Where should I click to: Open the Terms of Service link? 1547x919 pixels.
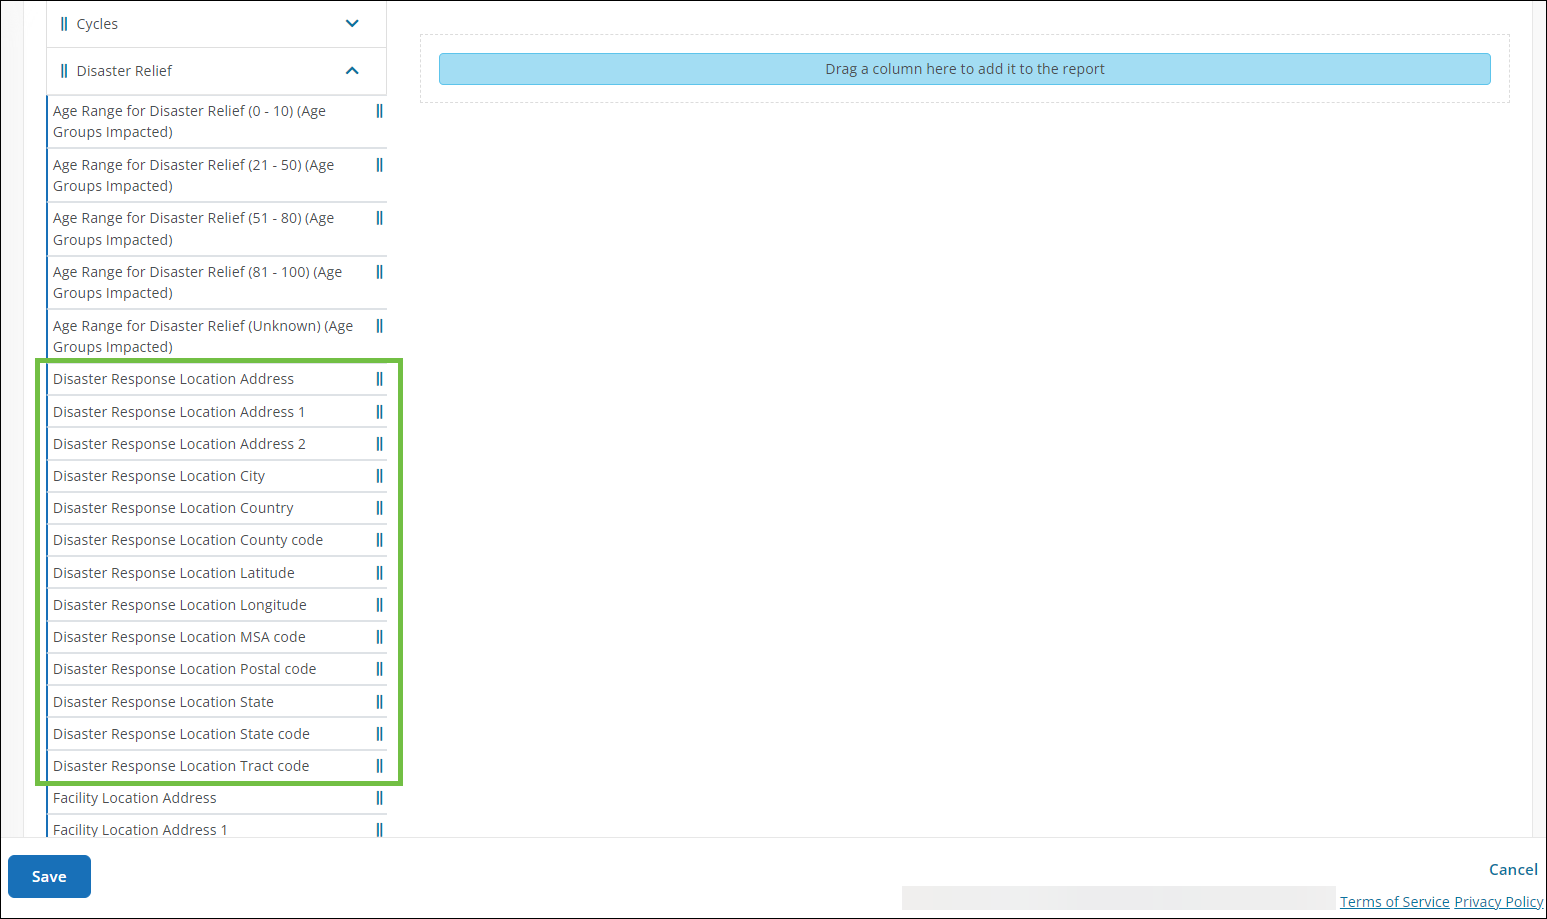click(x=1394, y=902)
